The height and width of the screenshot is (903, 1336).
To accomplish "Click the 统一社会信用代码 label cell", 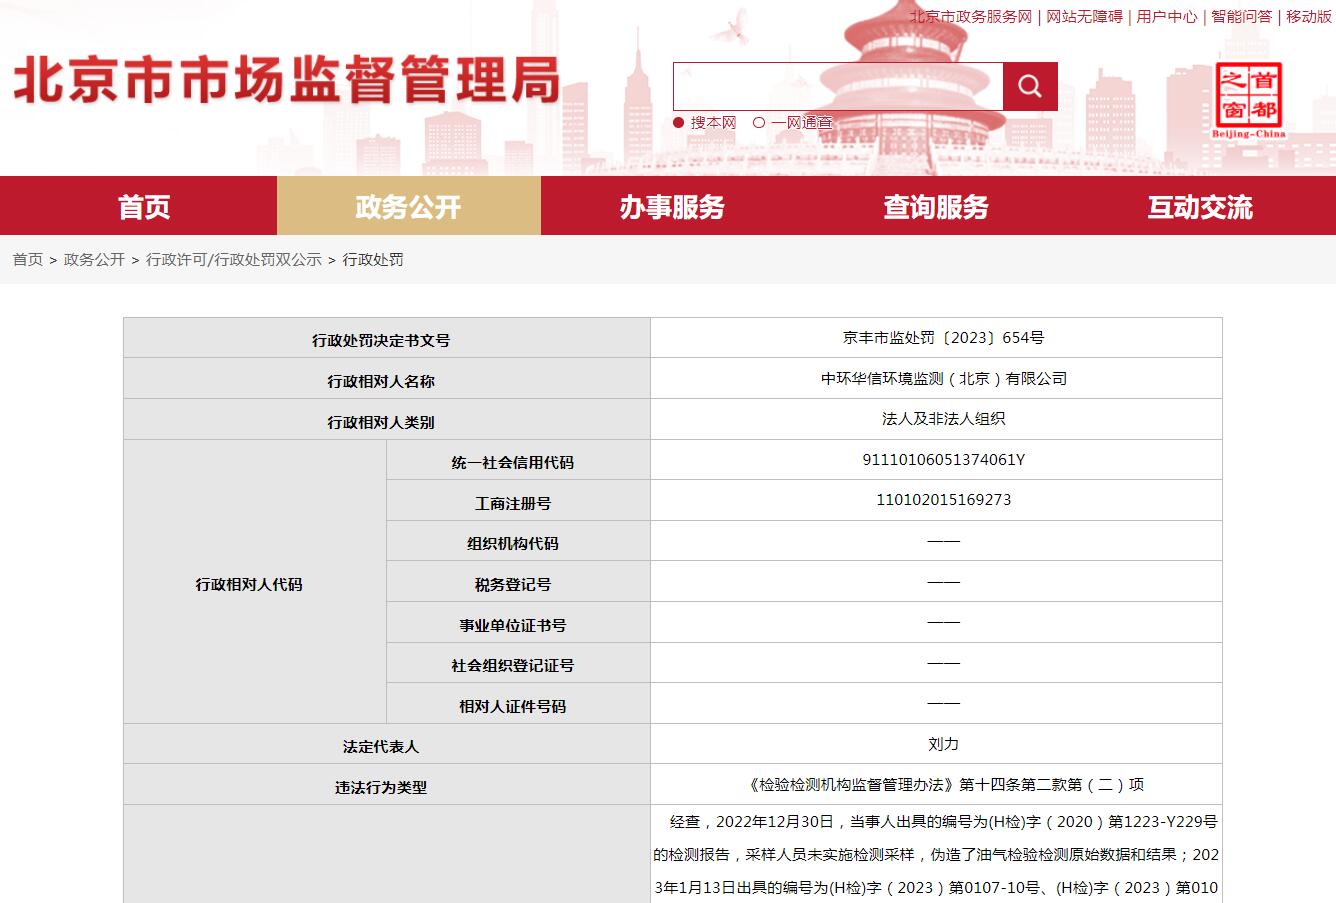I will [518, 460].
